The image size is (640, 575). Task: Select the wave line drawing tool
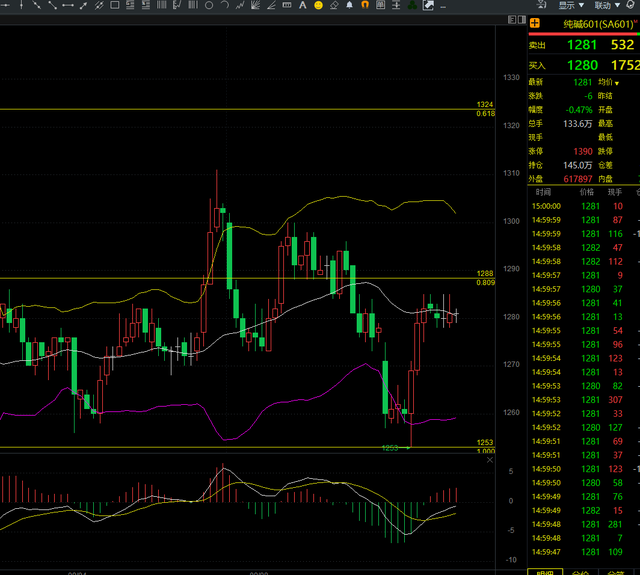point(240,5)
